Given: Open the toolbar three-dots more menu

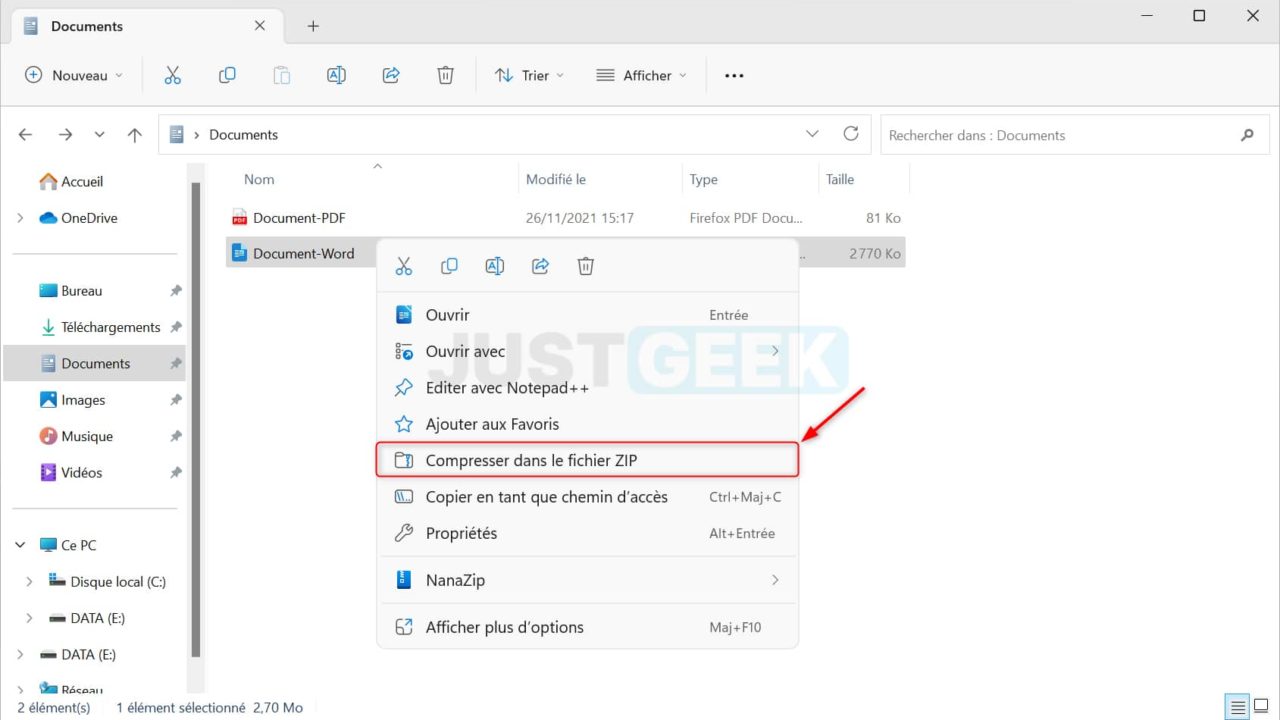Looking at the screenshot, I should (x=734, y=75).
